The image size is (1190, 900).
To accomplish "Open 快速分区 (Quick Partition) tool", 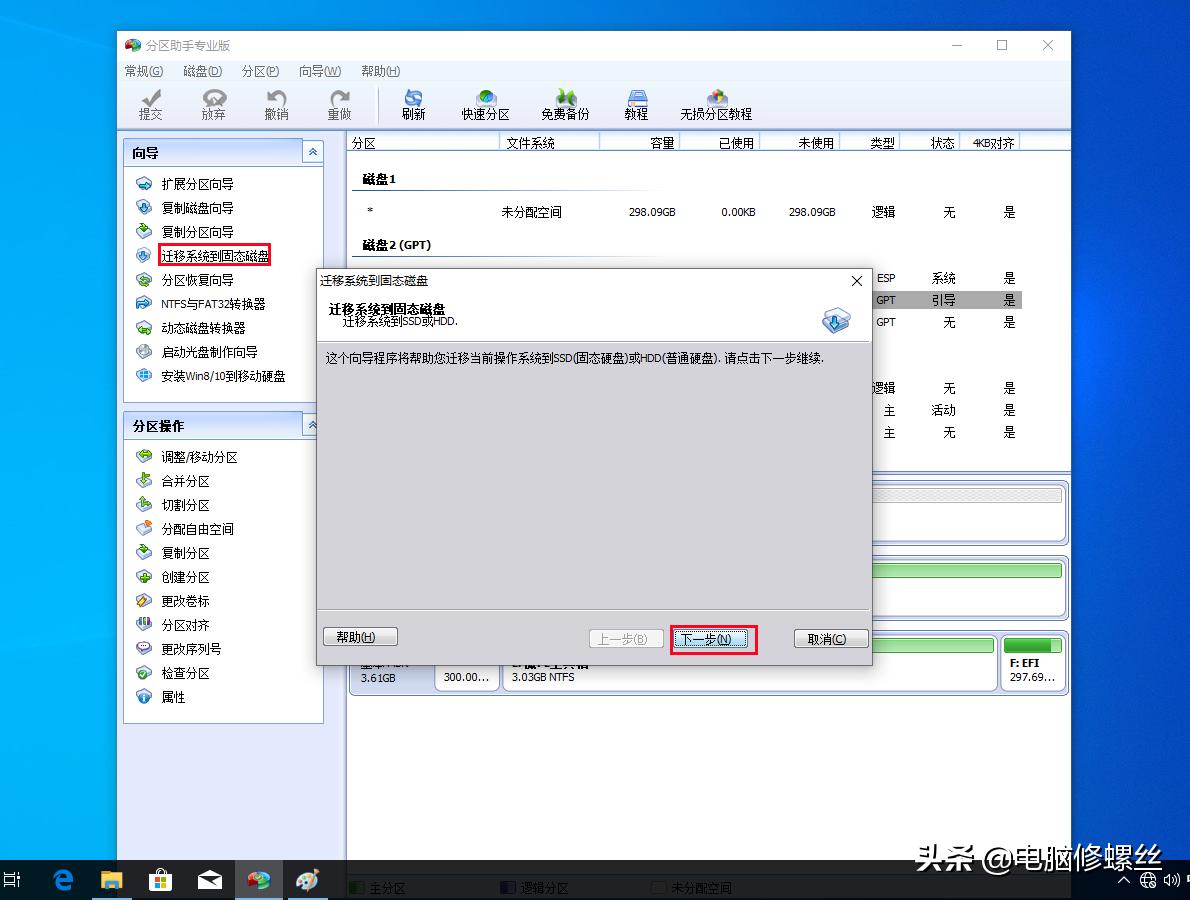I will tap(485, 103).
